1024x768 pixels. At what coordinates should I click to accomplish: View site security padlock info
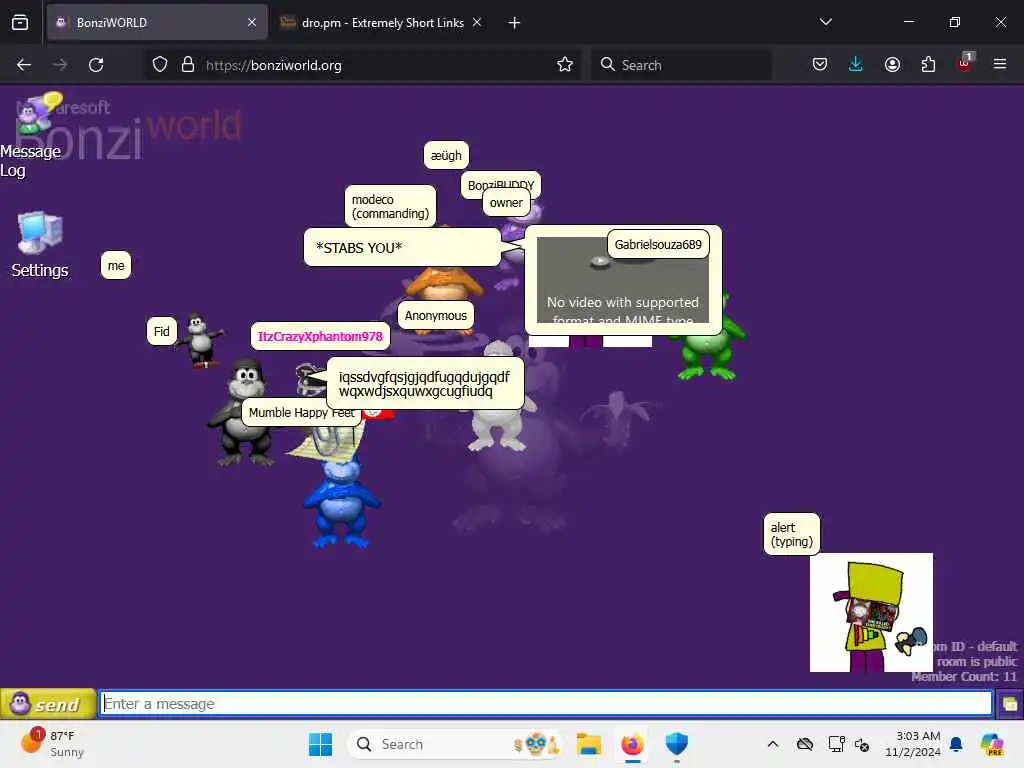pyautogui.click(x=188, y=65)
